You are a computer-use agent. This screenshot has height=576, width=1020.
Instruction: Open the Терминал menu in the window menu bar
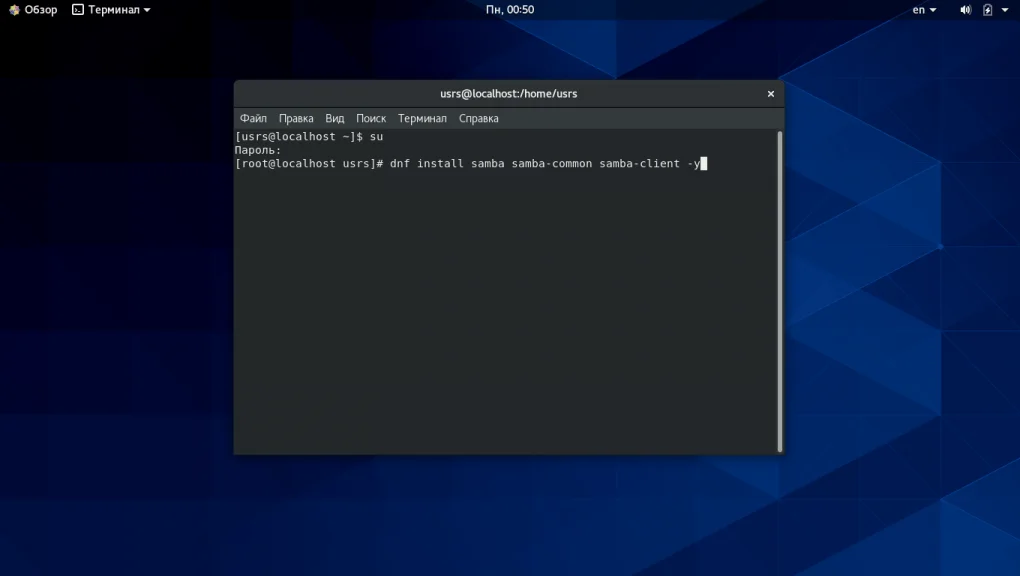tap(422, 118)
